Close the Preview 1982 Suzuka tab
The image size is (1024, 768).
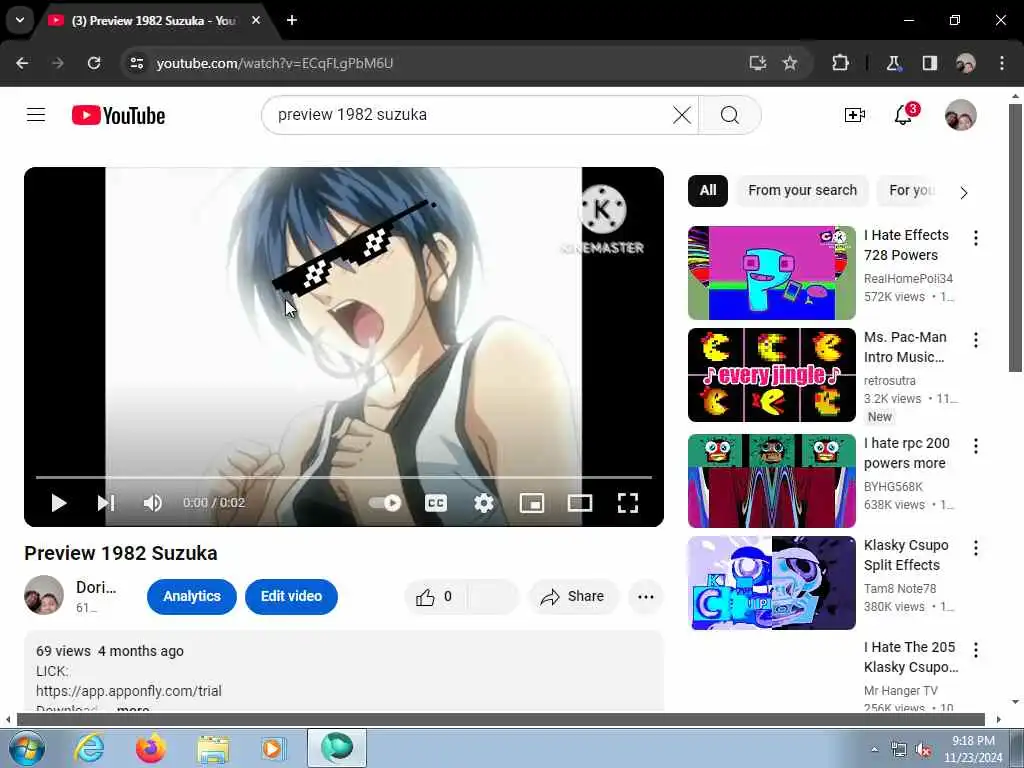tap(256, 20)
